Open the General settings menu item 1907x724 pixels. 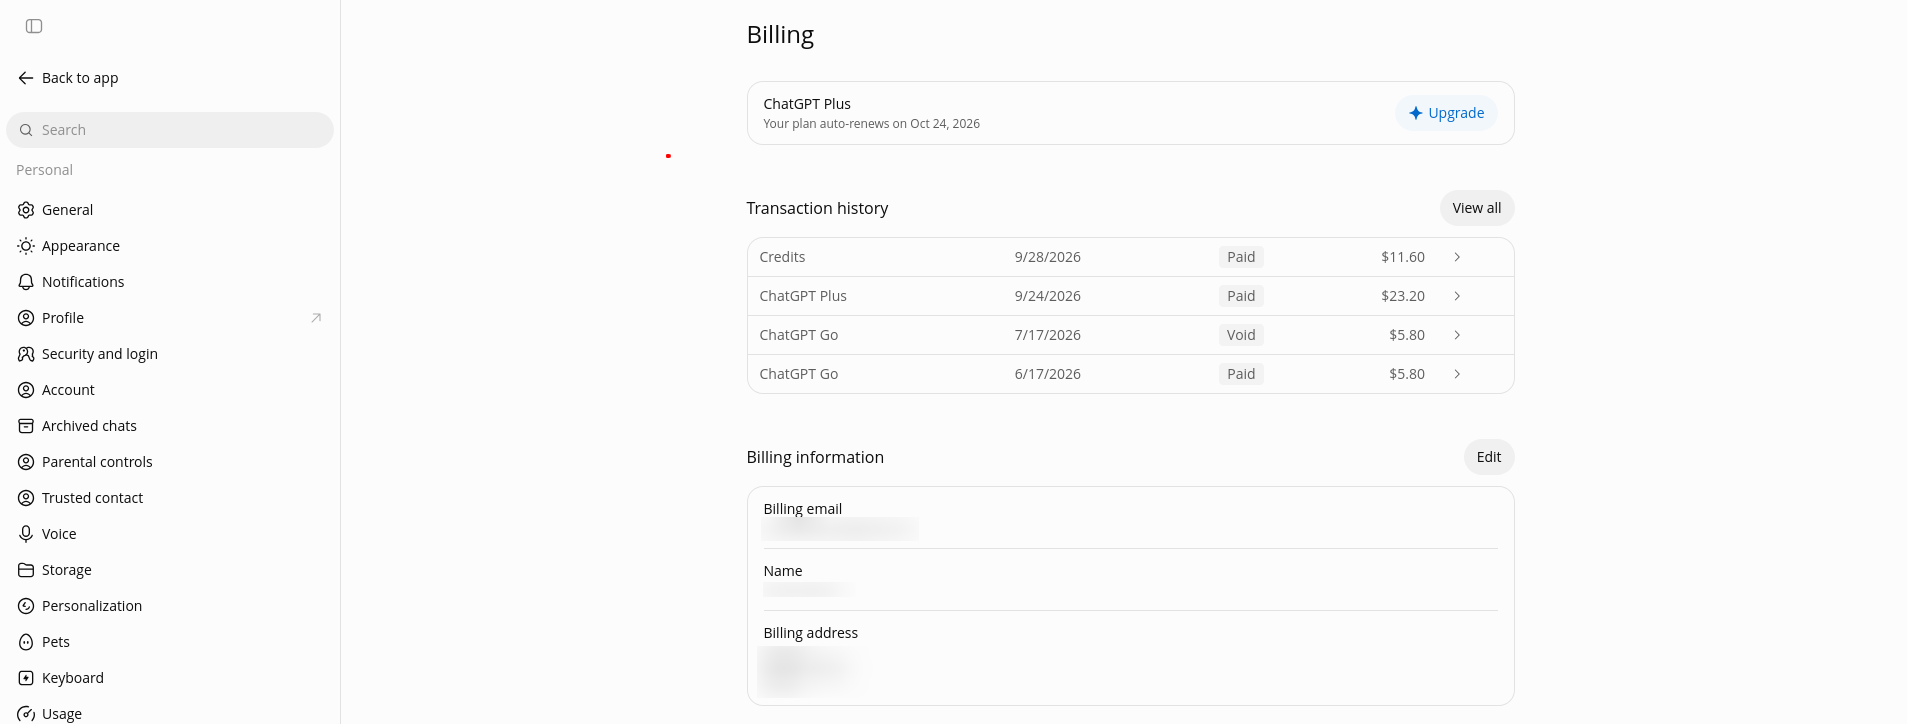pos(170,210)
